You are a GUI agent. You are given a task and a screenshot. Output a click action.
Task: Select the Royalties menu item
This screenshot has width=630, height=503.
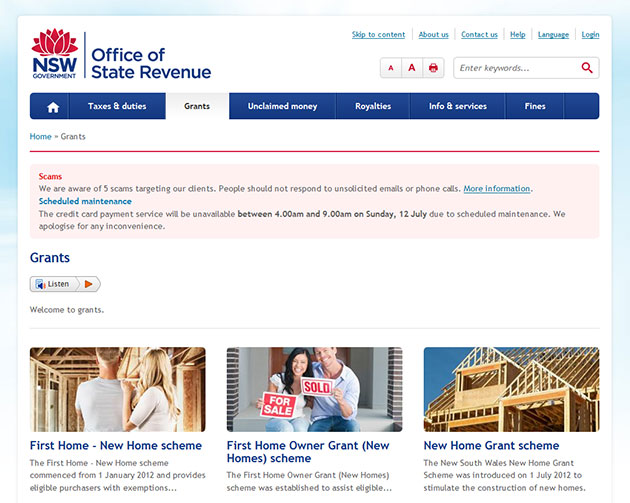tap(373, 106)
